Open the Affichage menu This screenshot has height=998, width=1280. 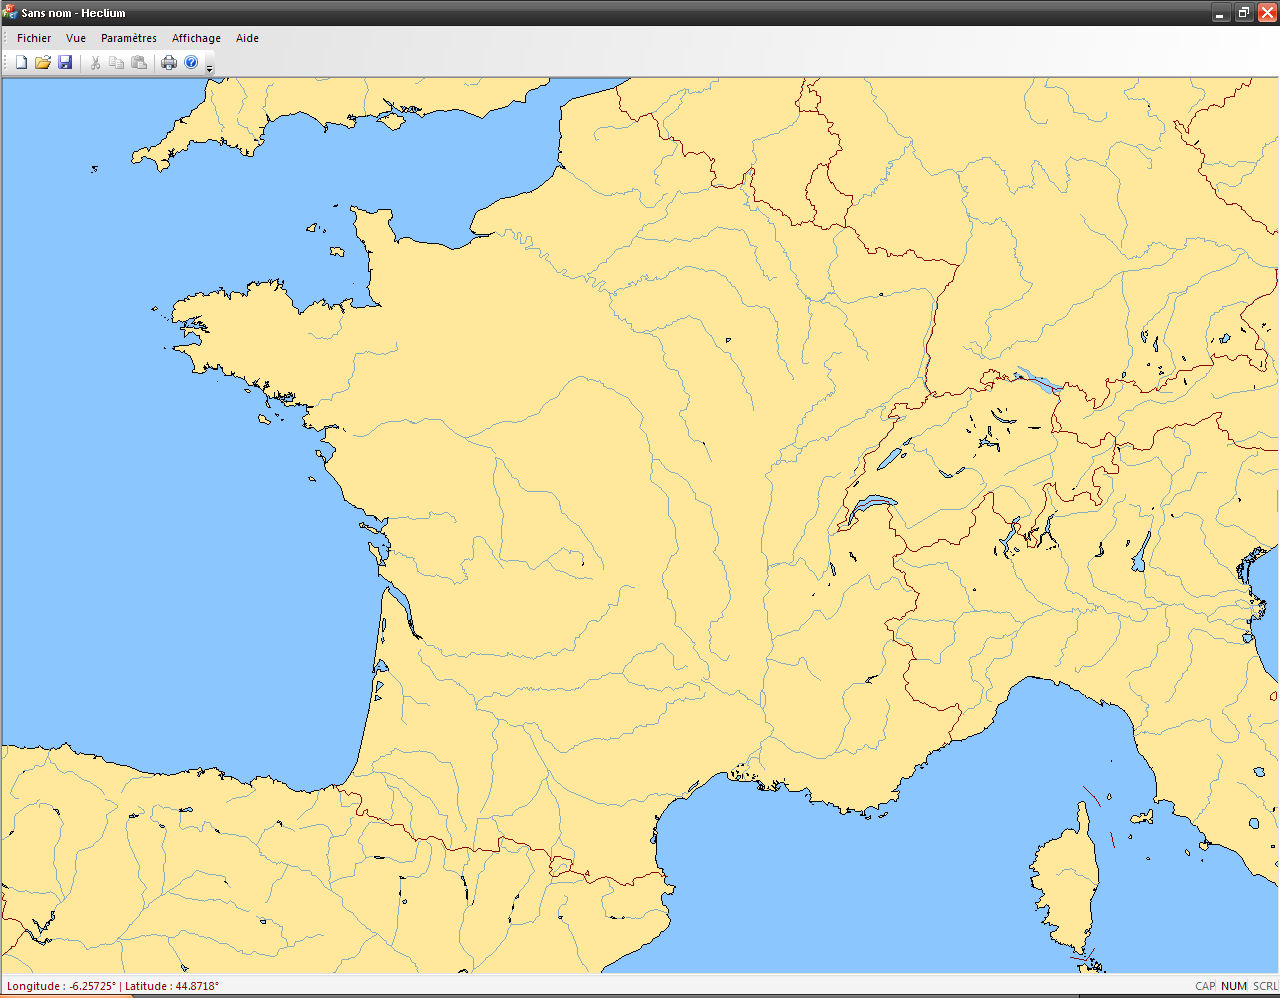pos(196,38)
